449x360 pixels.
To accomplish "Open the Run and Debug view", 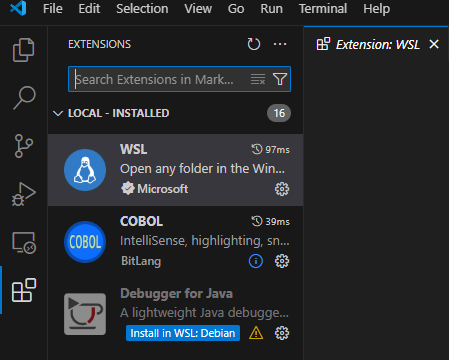I will pos(24,194).
